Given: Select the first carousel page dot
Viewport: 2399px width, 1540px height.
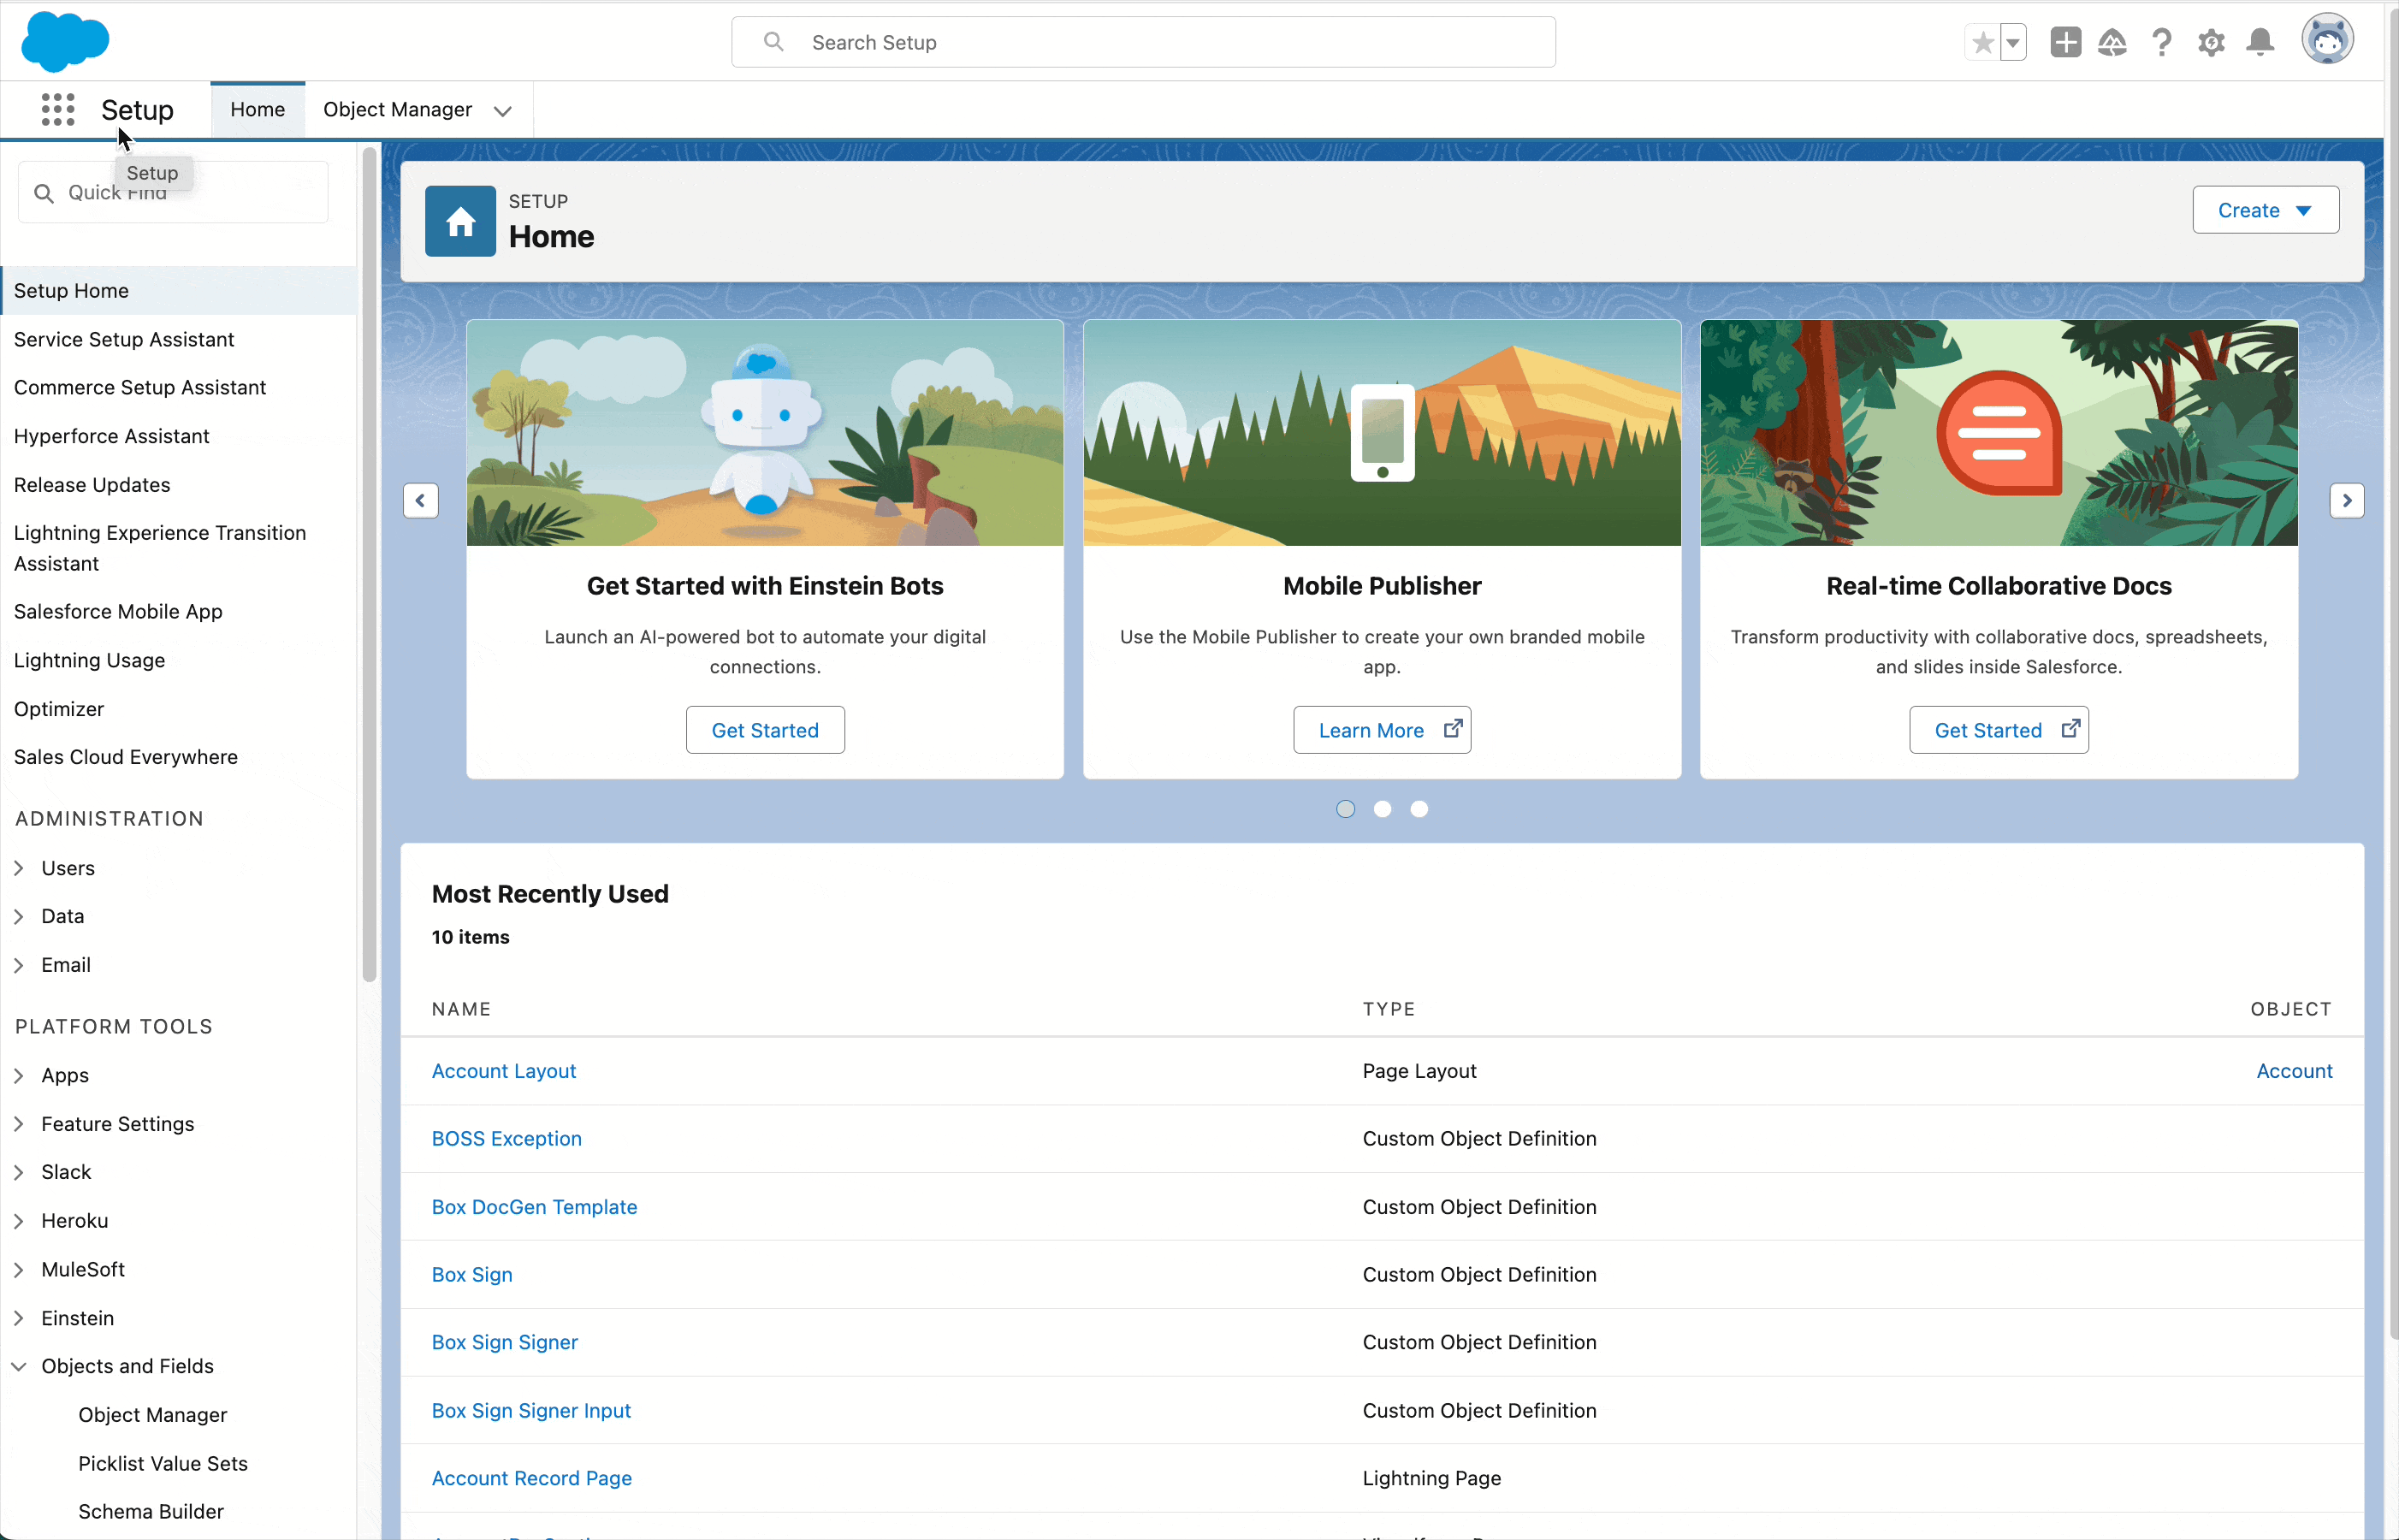Looking at the screenshot, I should coord(1345,809).
